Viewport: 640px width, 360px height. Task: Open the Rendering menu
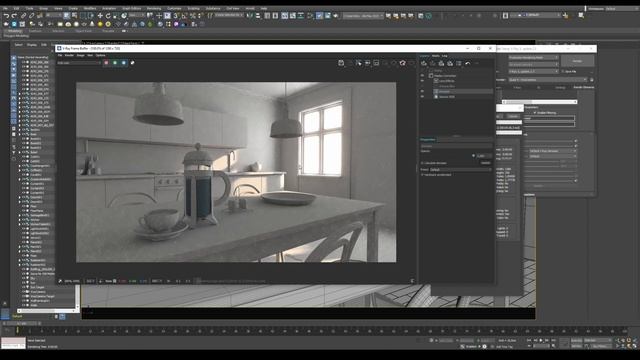tap(153, 8)
